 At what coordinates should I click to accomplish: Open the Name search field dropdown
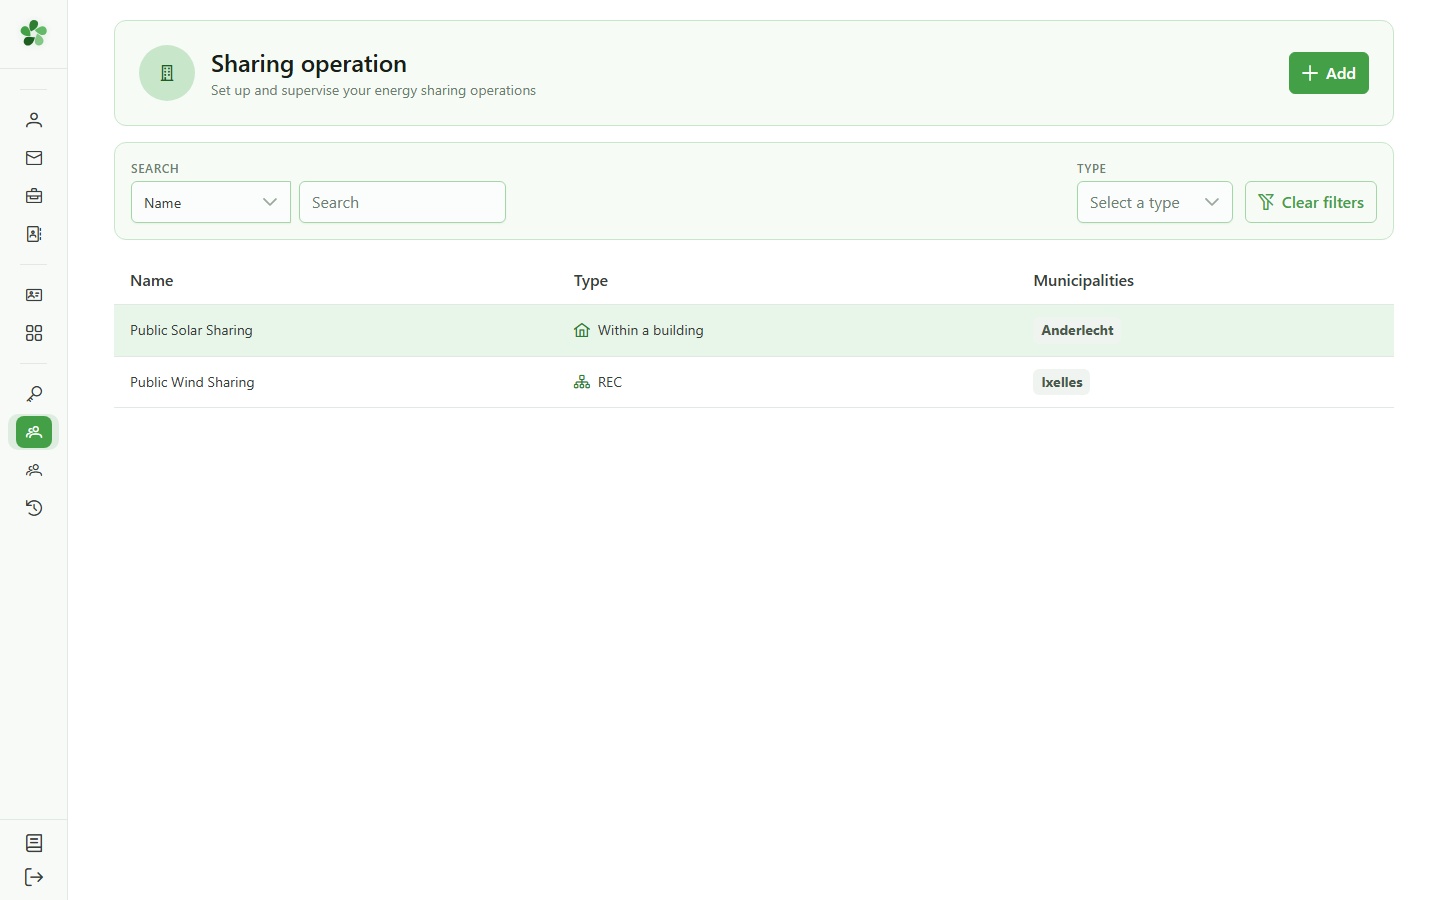pyautogui.click(x=211, y=202)
